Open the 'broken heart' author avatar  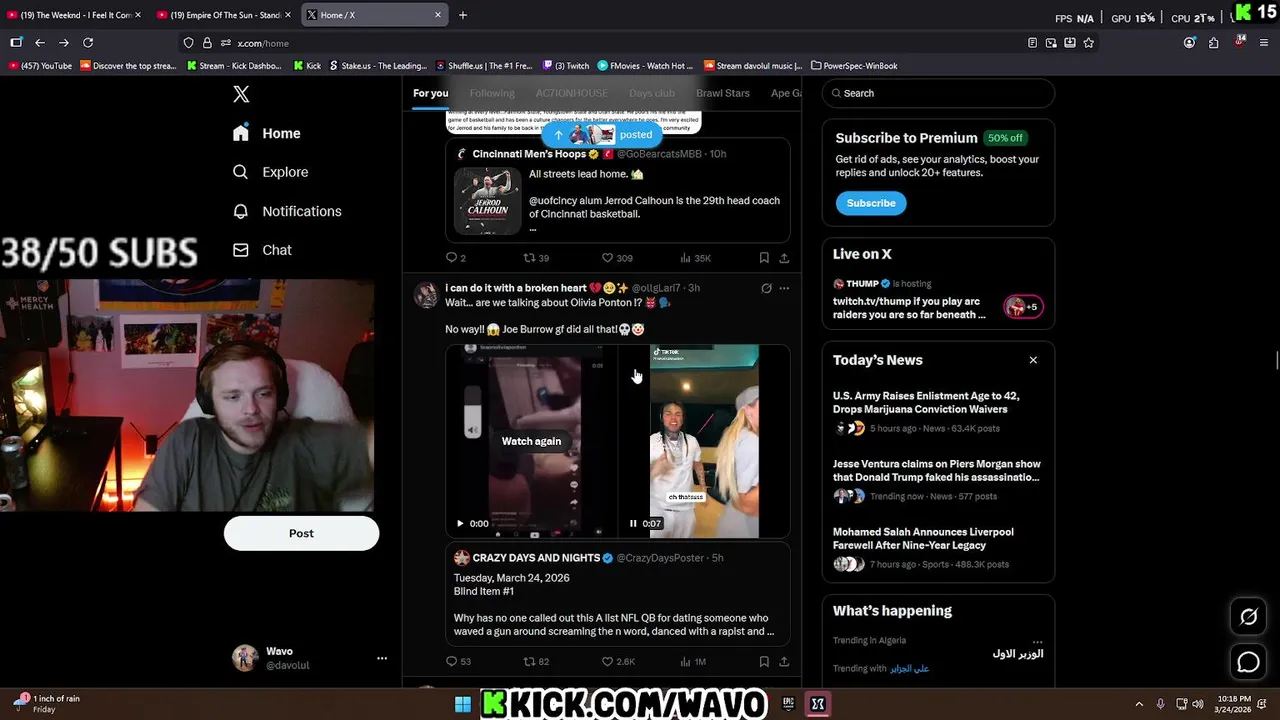click(x=426, y=294)
